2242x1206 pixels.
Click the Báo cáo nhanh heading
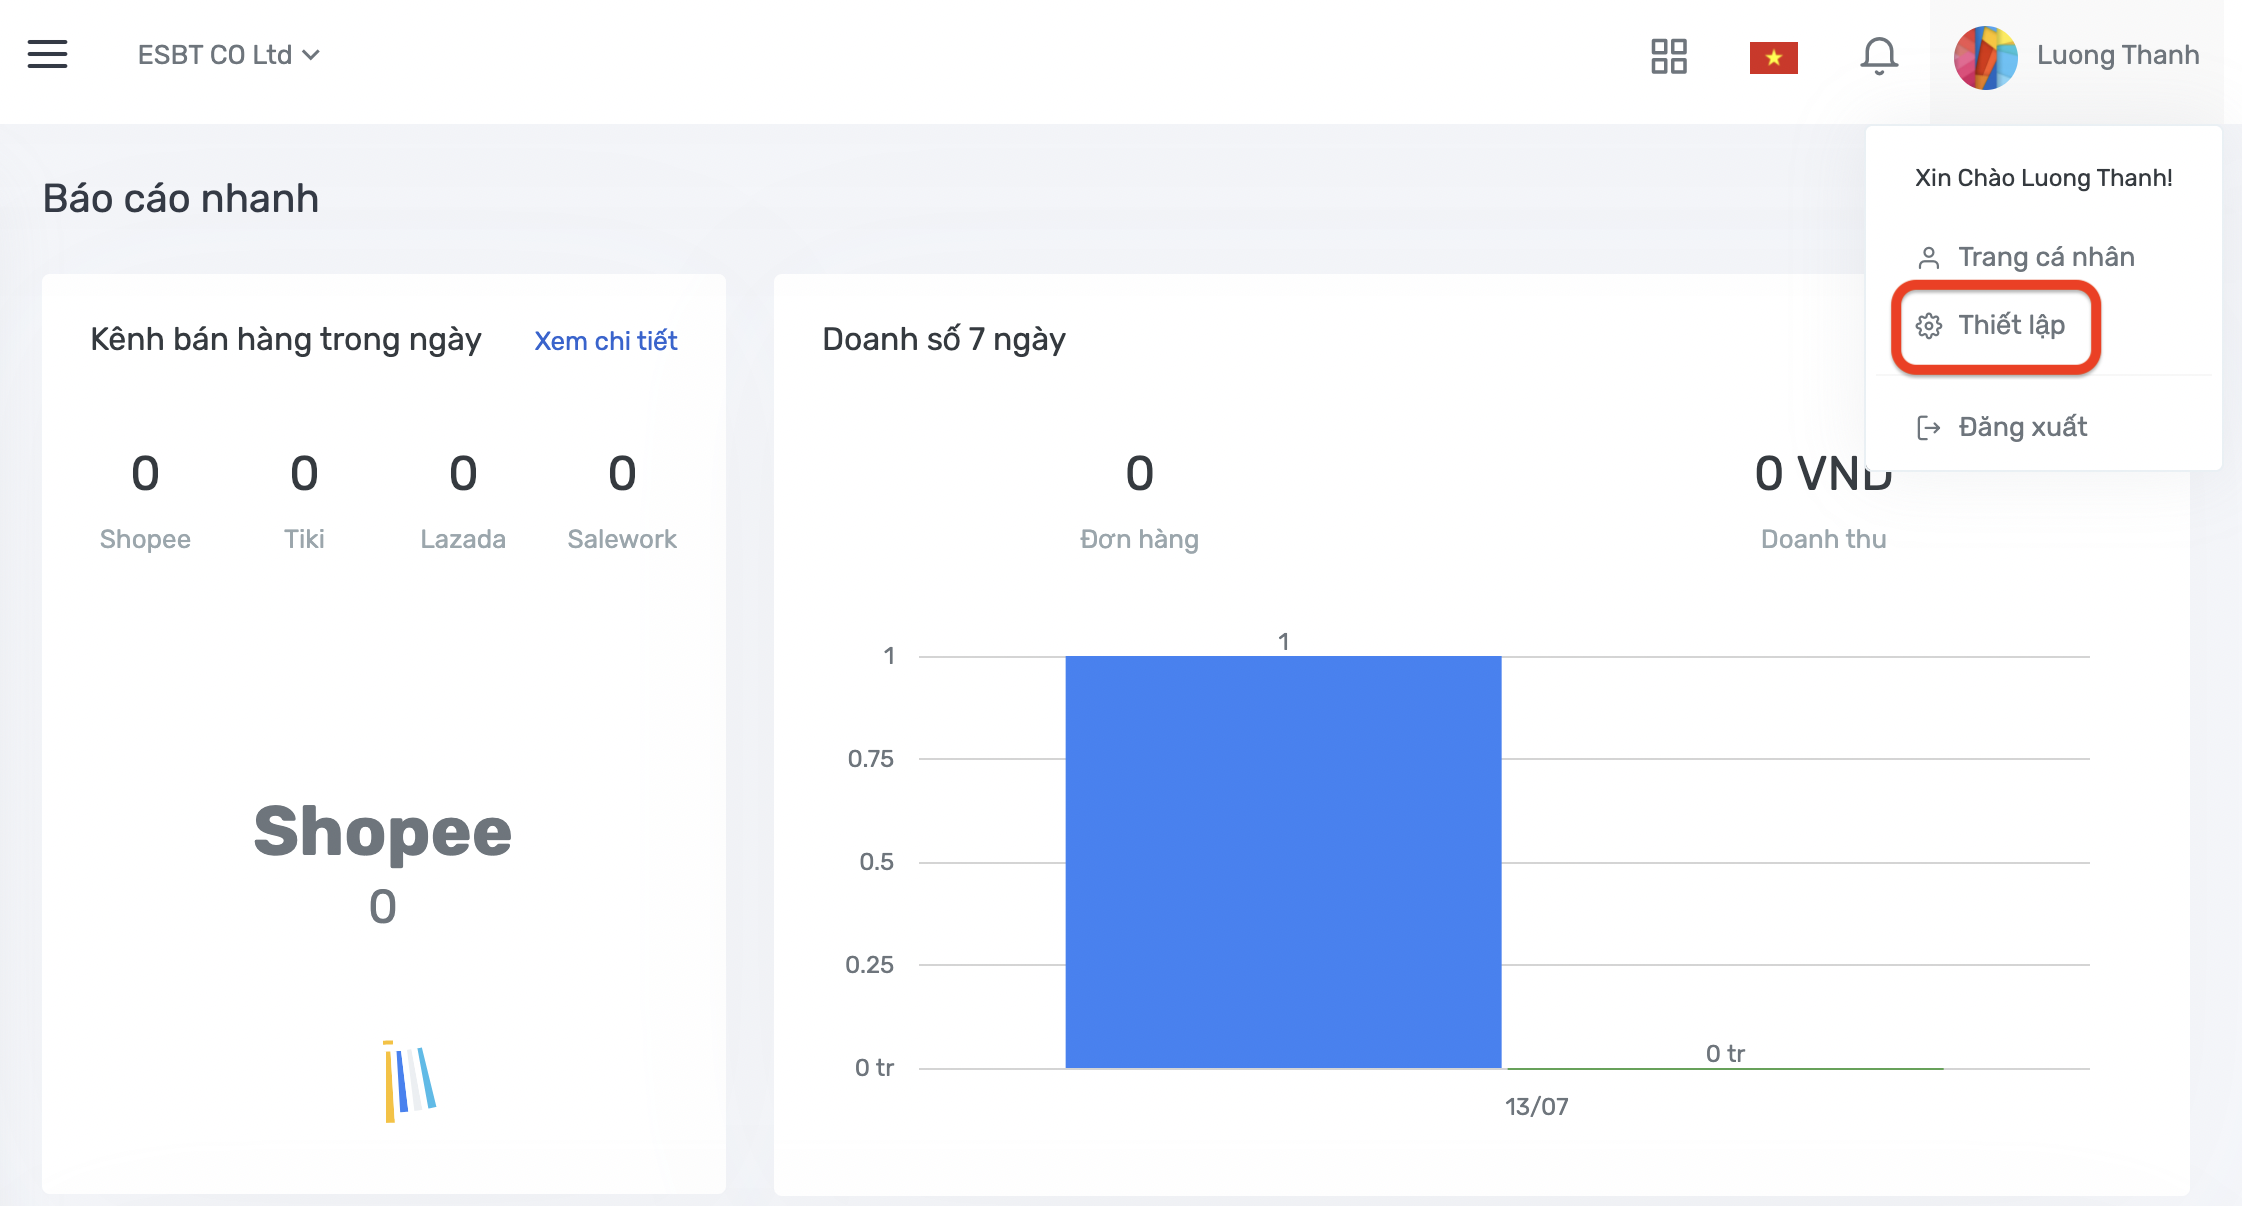[181, 199]
